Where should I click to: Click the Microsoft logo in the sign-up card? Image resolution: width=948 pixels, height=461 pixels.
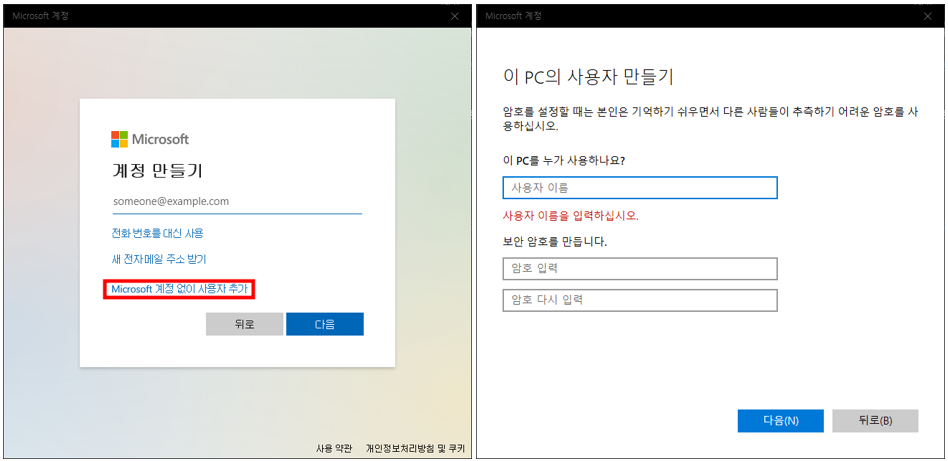[x=150, y=139]
